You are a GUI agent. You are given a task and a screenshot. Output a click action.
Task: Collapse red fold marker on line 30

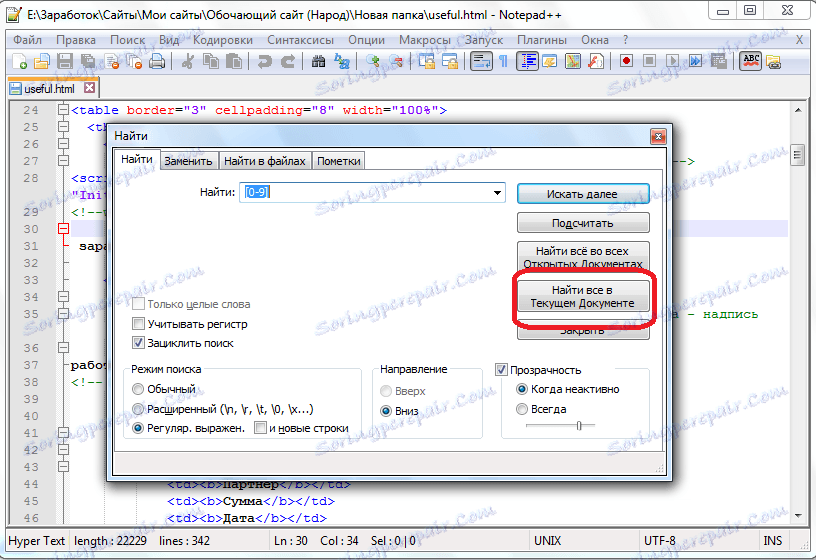63,228
